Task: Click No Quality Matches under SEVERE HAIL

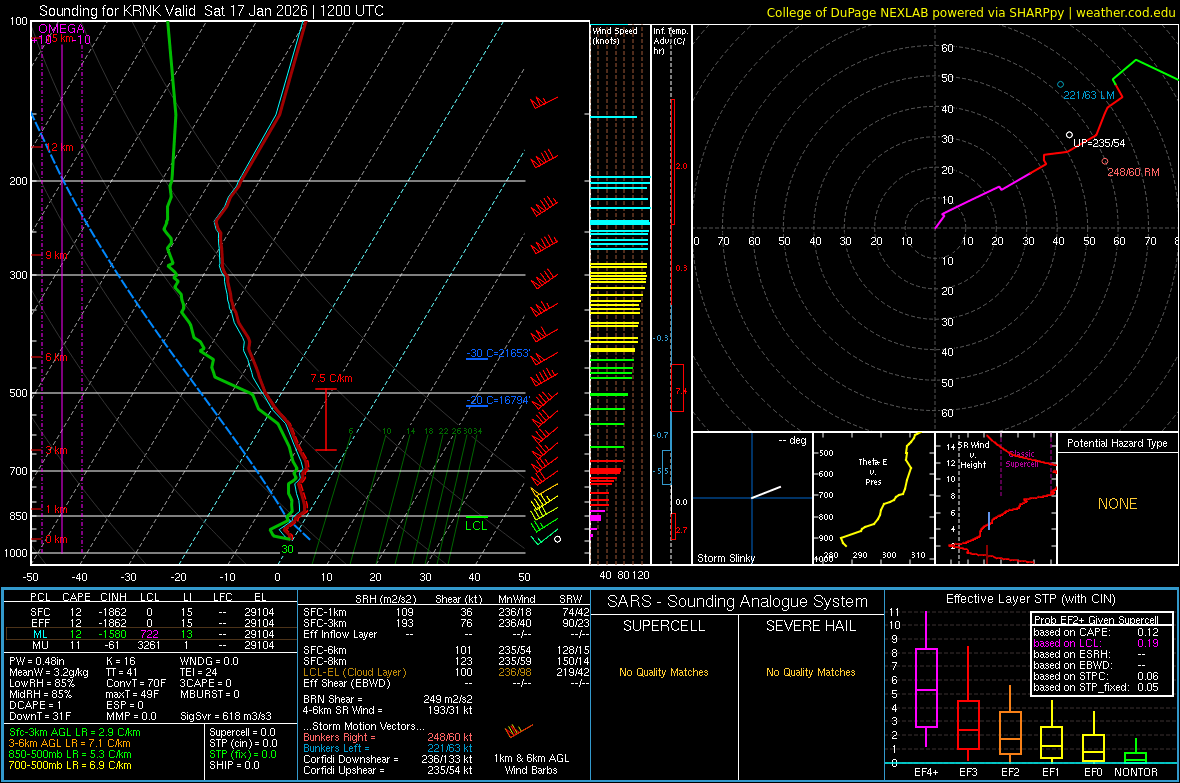Action: 810,672
